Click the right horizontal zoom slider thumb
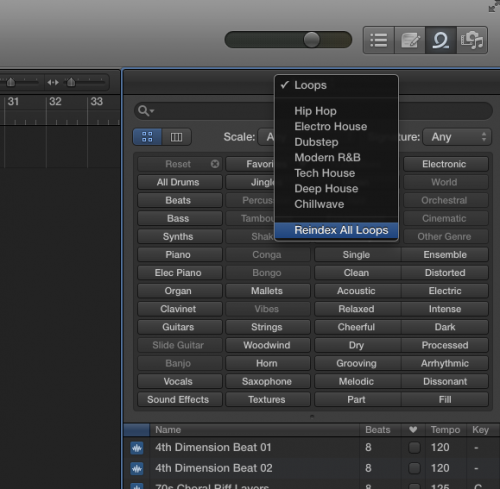Viewport: 500px width, 489px height. tap(71, 82)
